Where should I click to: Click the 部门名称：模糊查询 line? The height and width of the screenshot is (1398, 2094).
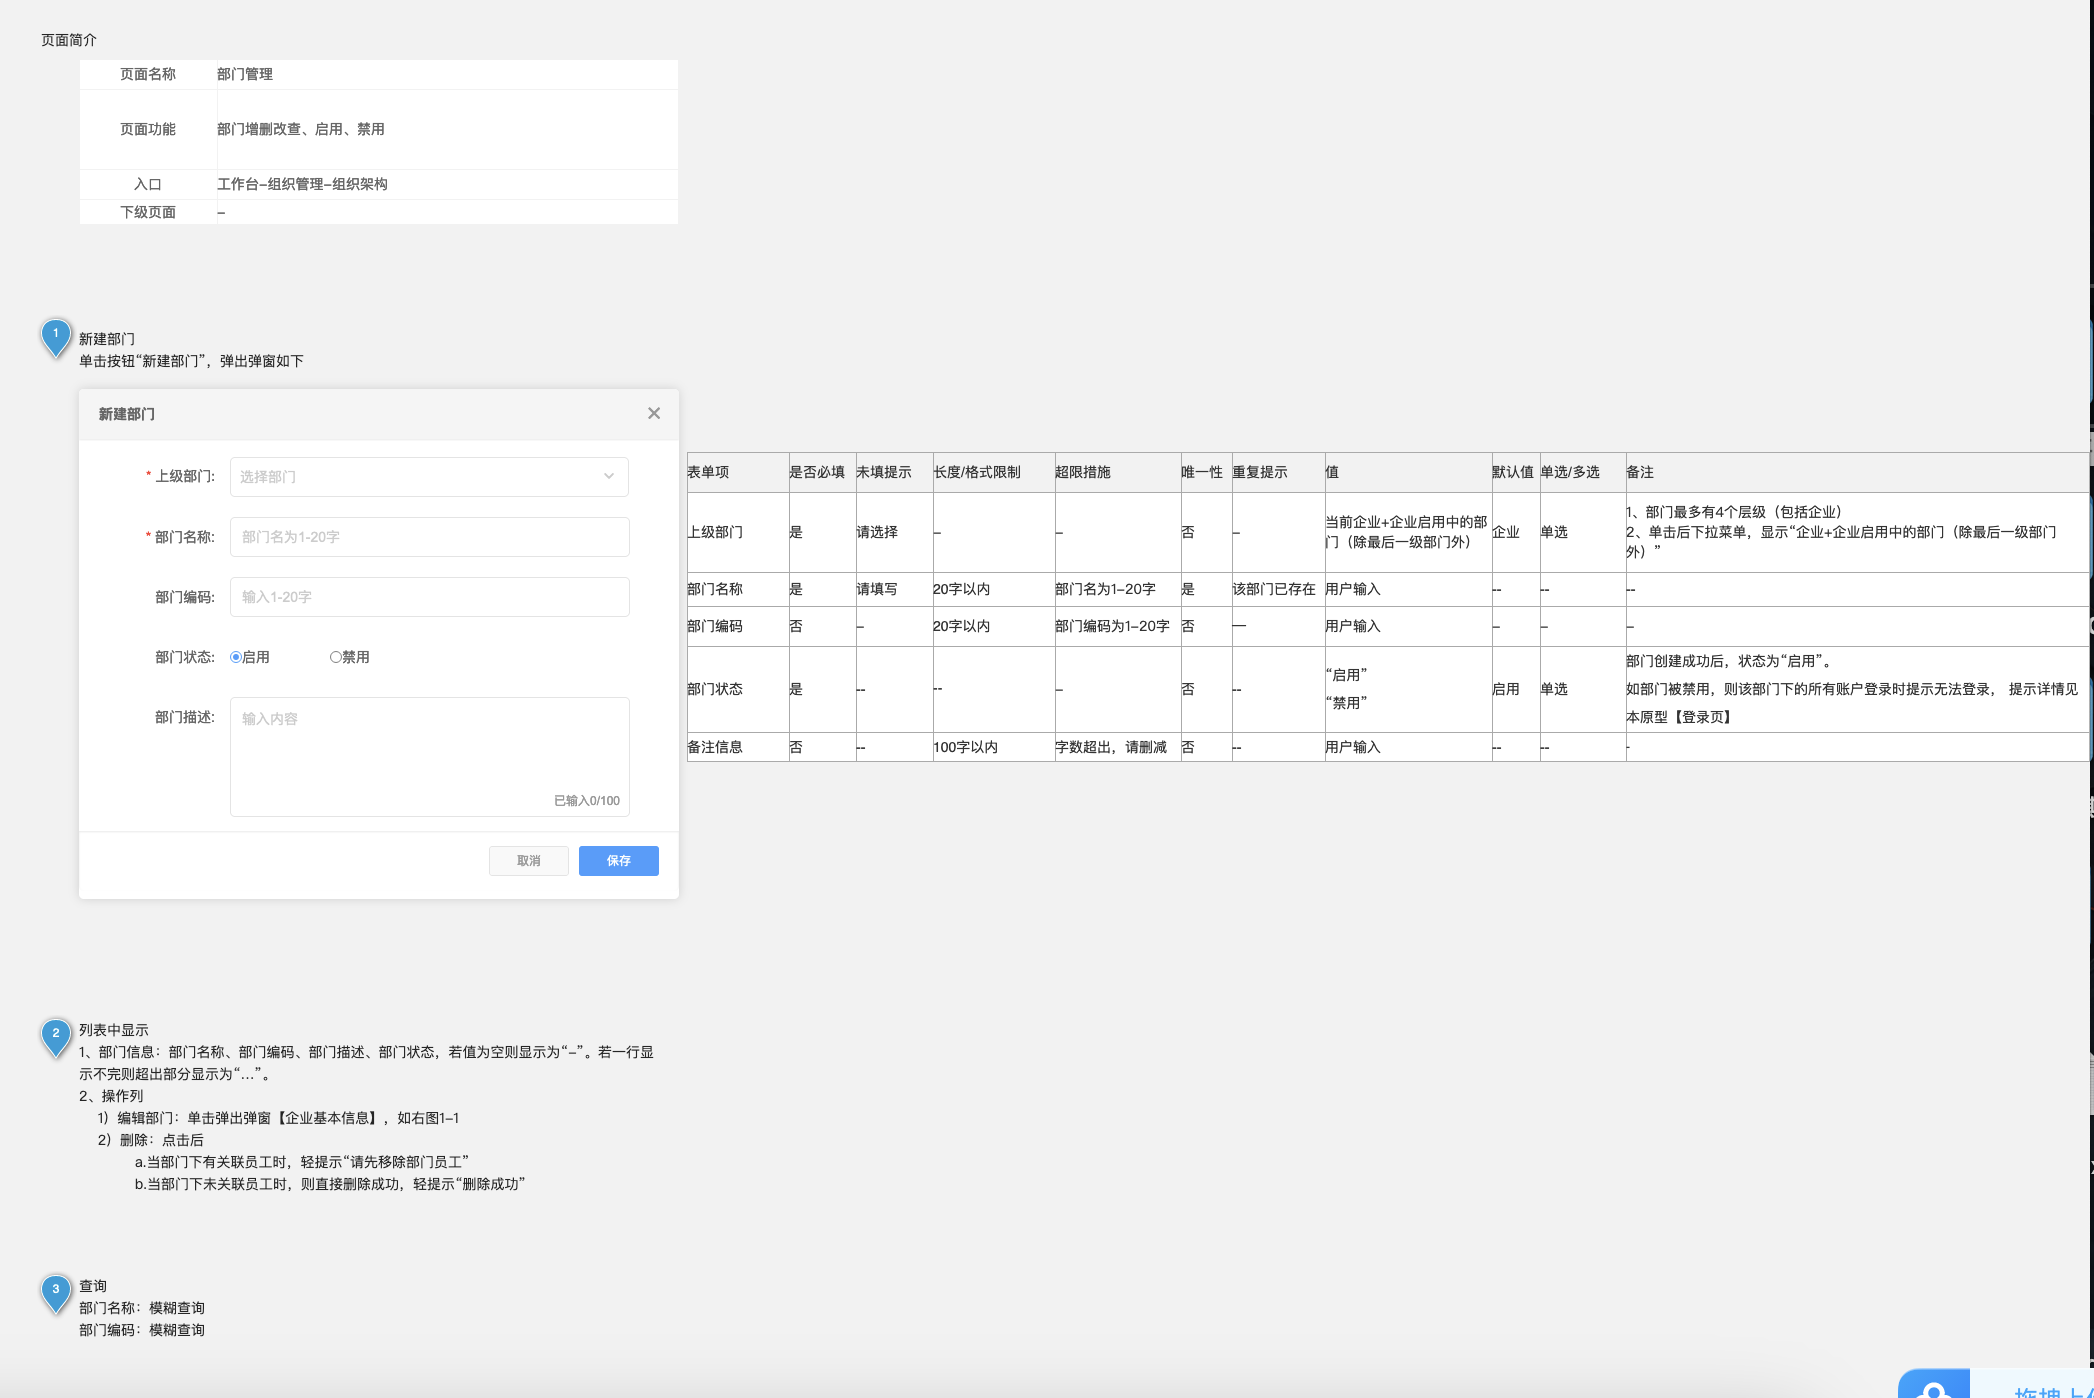tap(142, 1308)
